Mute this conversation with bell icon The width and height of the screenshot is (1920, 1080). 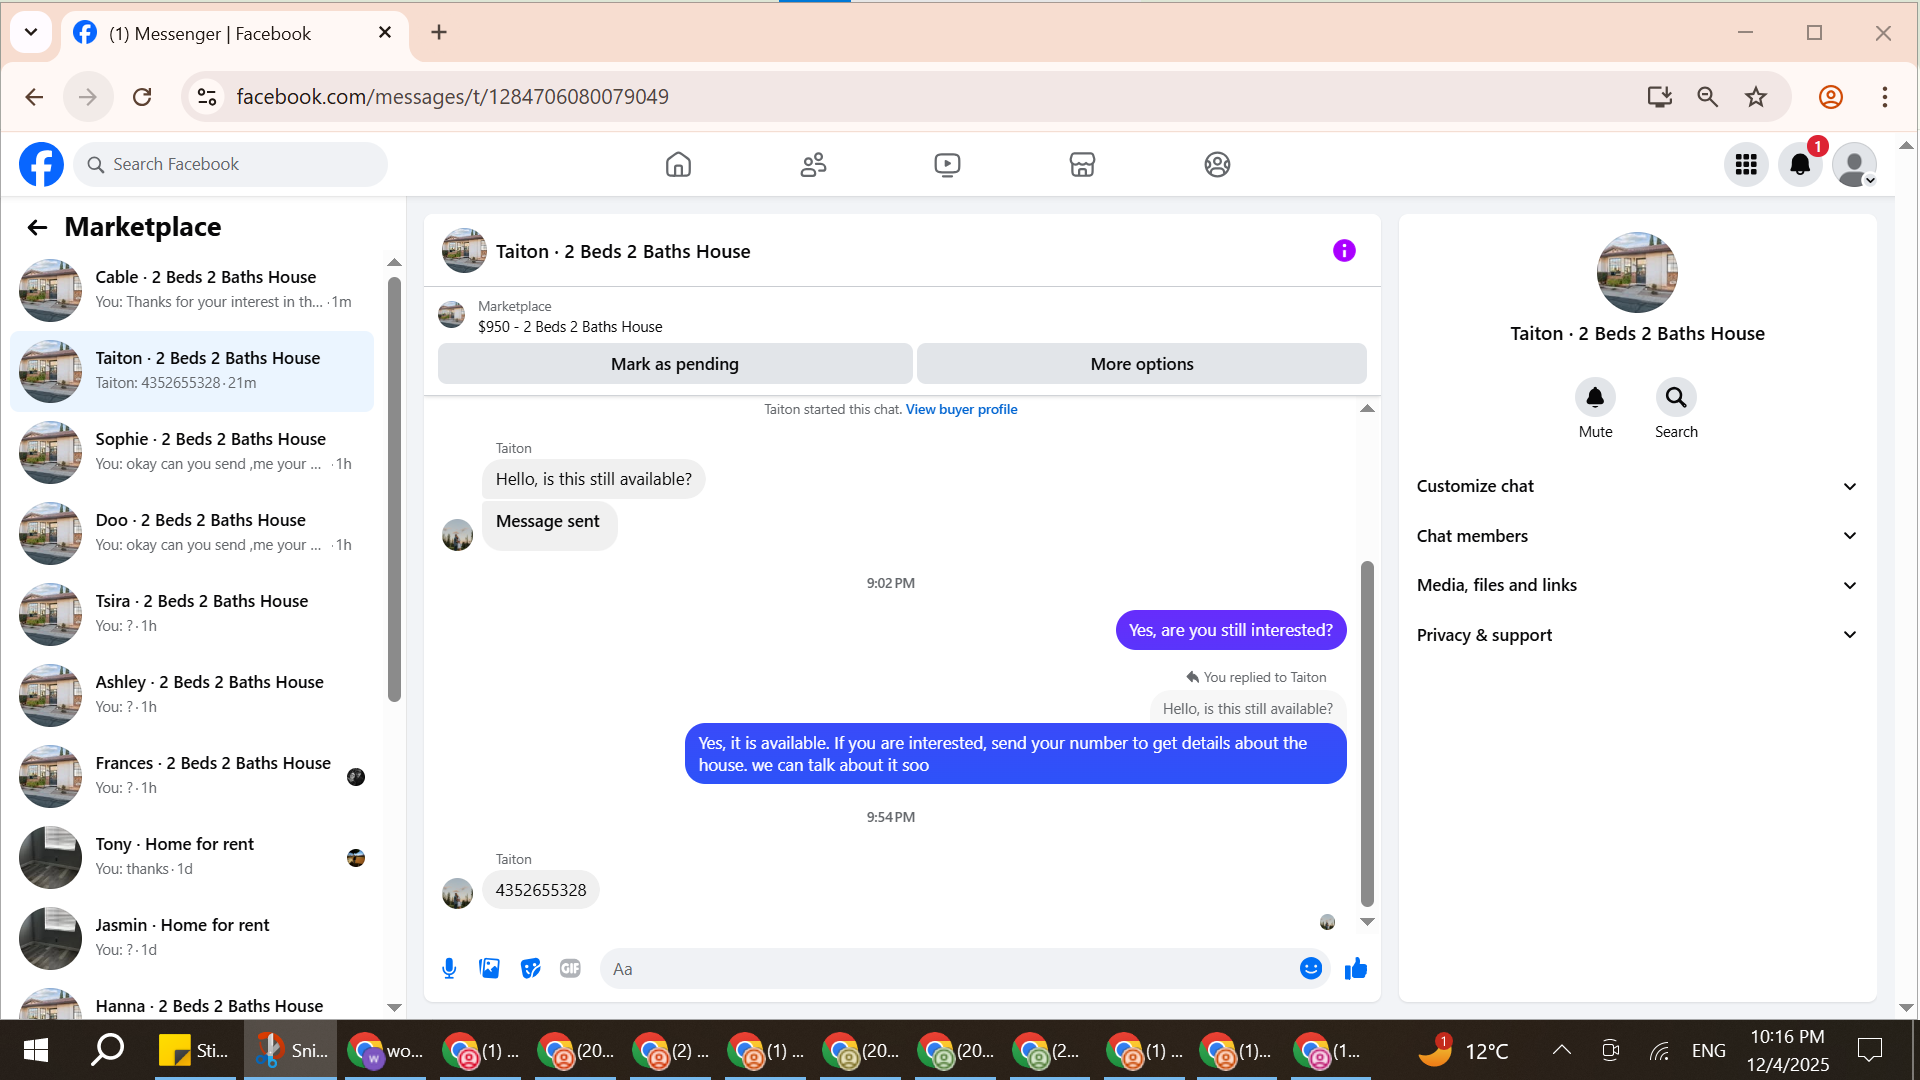click(x=1595, y=398)
